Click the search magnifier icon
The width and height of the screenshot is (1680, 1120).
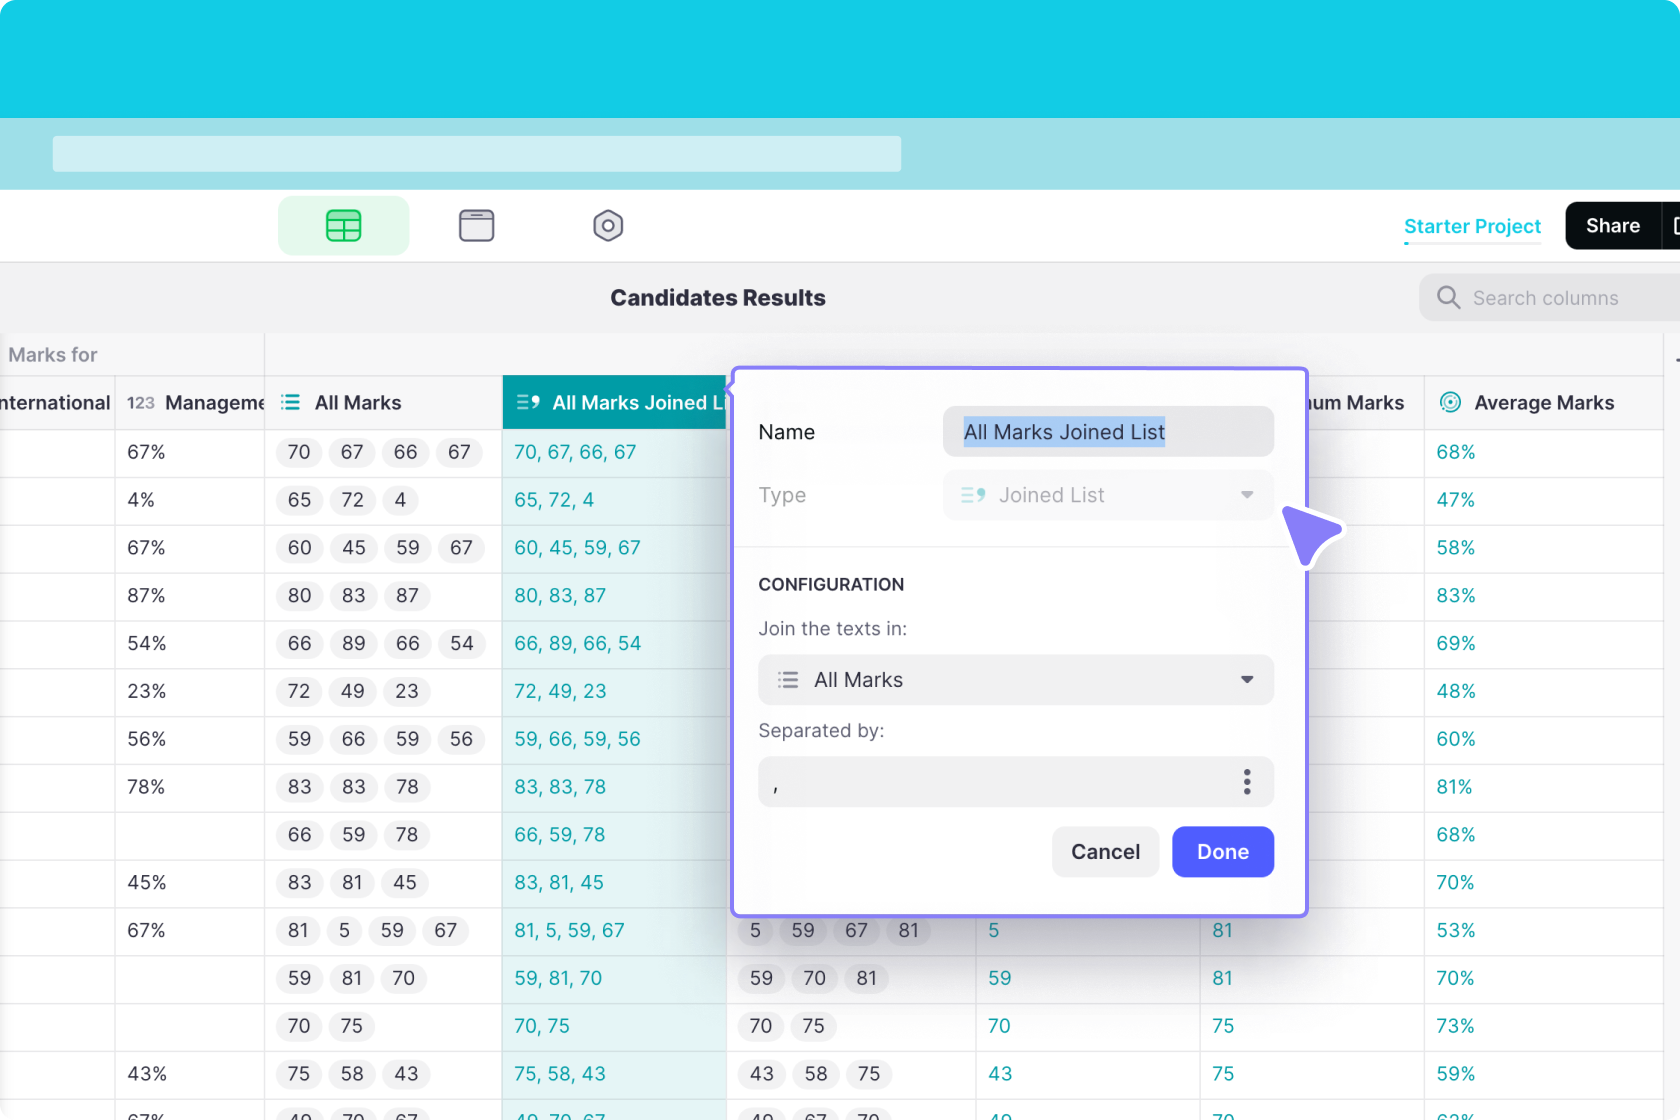coord(1448,298)
